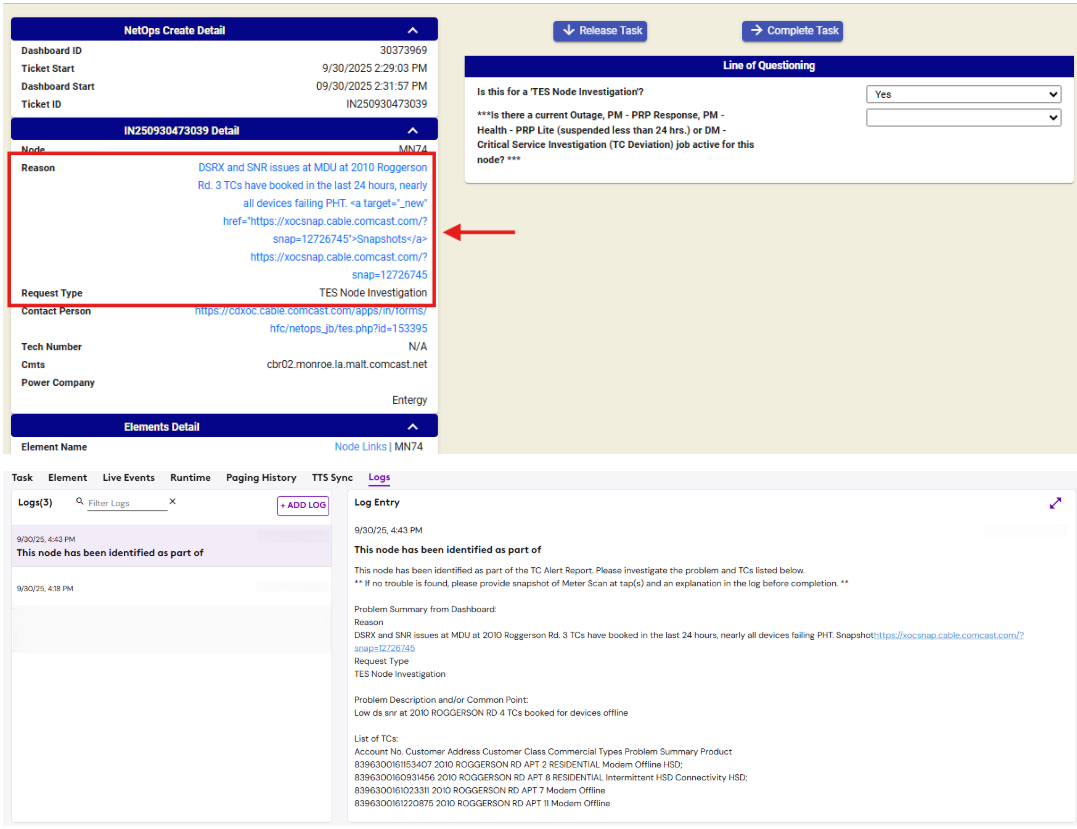Viewport: 1077px width, 829px height.
Task: Collapse the IN250930473039 Detail section
Action: [x=413, y=131]
